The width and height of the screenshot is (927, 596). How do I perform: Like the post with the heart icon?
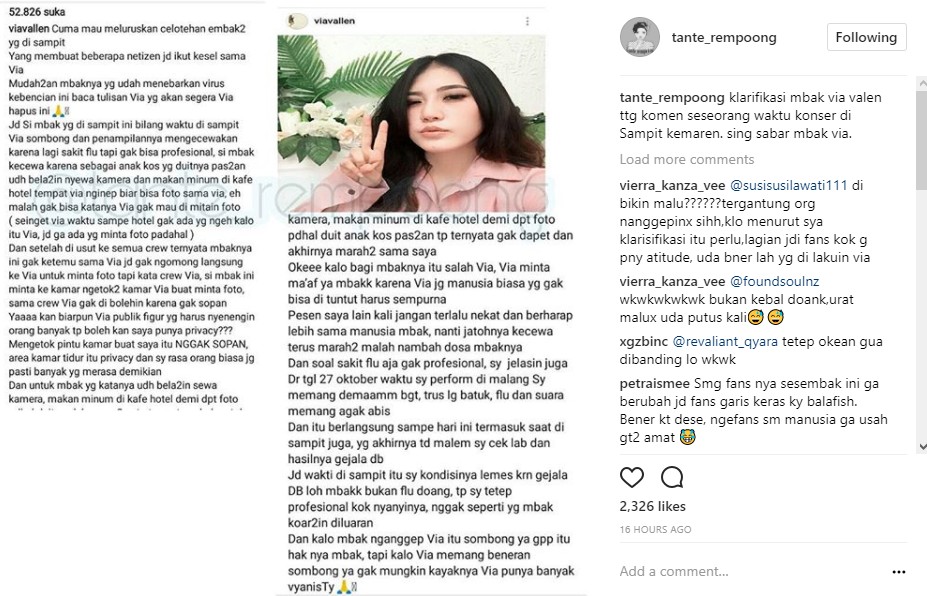631,477
